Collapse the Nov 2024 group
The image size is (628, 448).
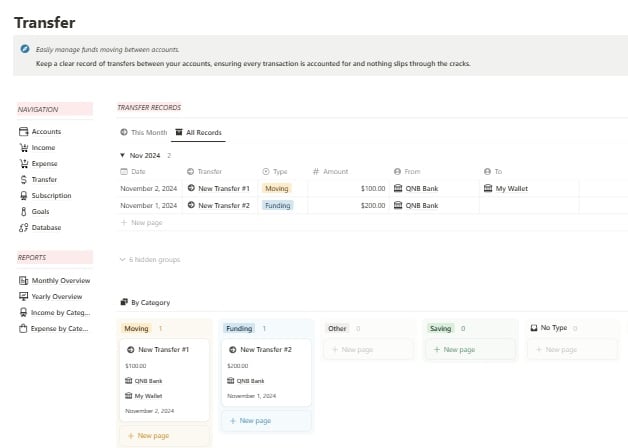pos(122,156)
